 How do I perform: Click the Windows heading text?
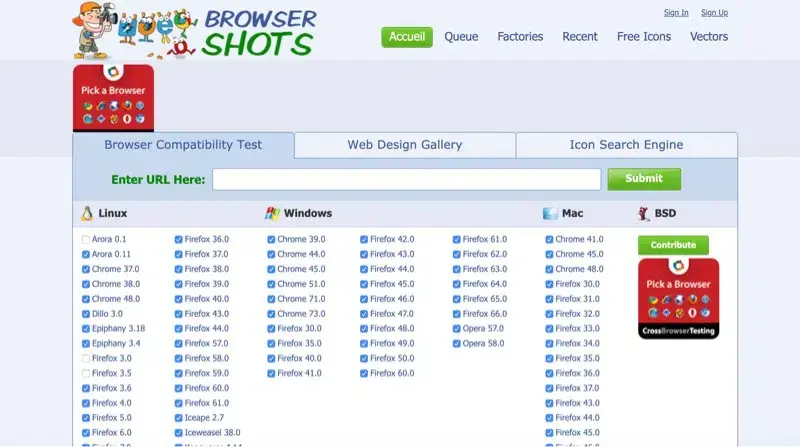pos(308,213)
